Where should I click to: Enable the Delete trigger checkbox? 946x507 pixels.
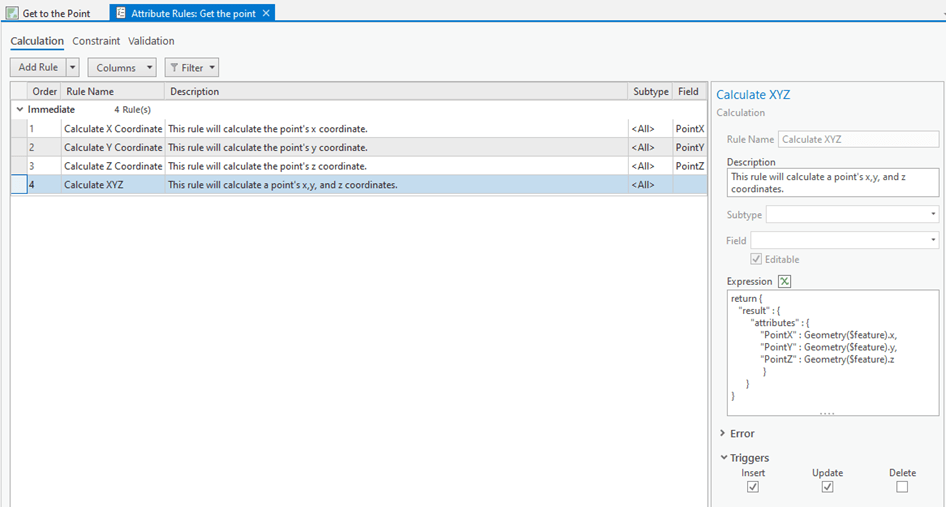coord(902,486)
